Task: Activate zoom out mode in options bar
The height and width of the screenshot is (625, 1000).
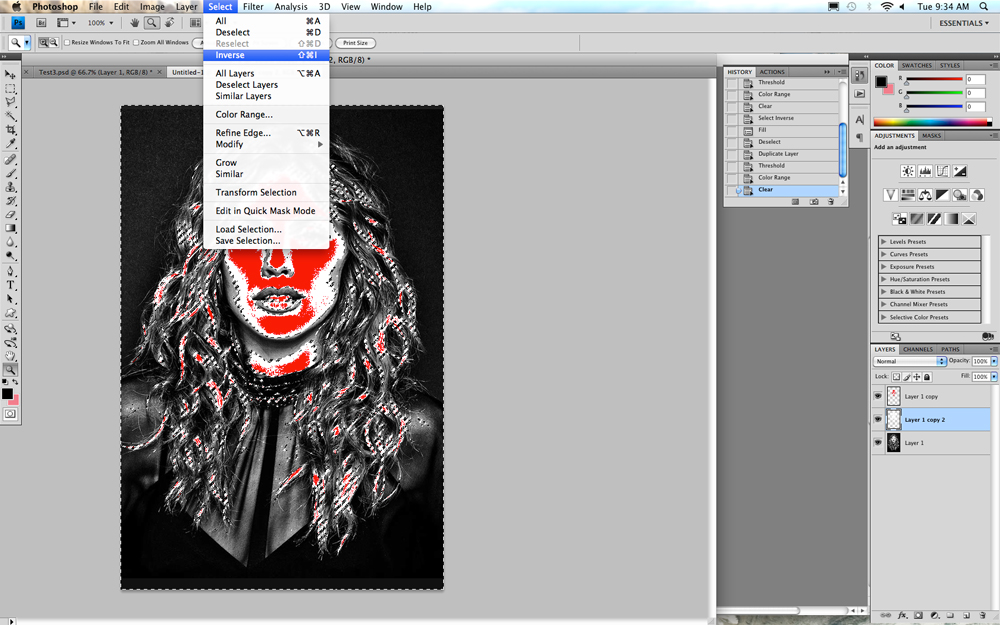Action: [54, 43]
